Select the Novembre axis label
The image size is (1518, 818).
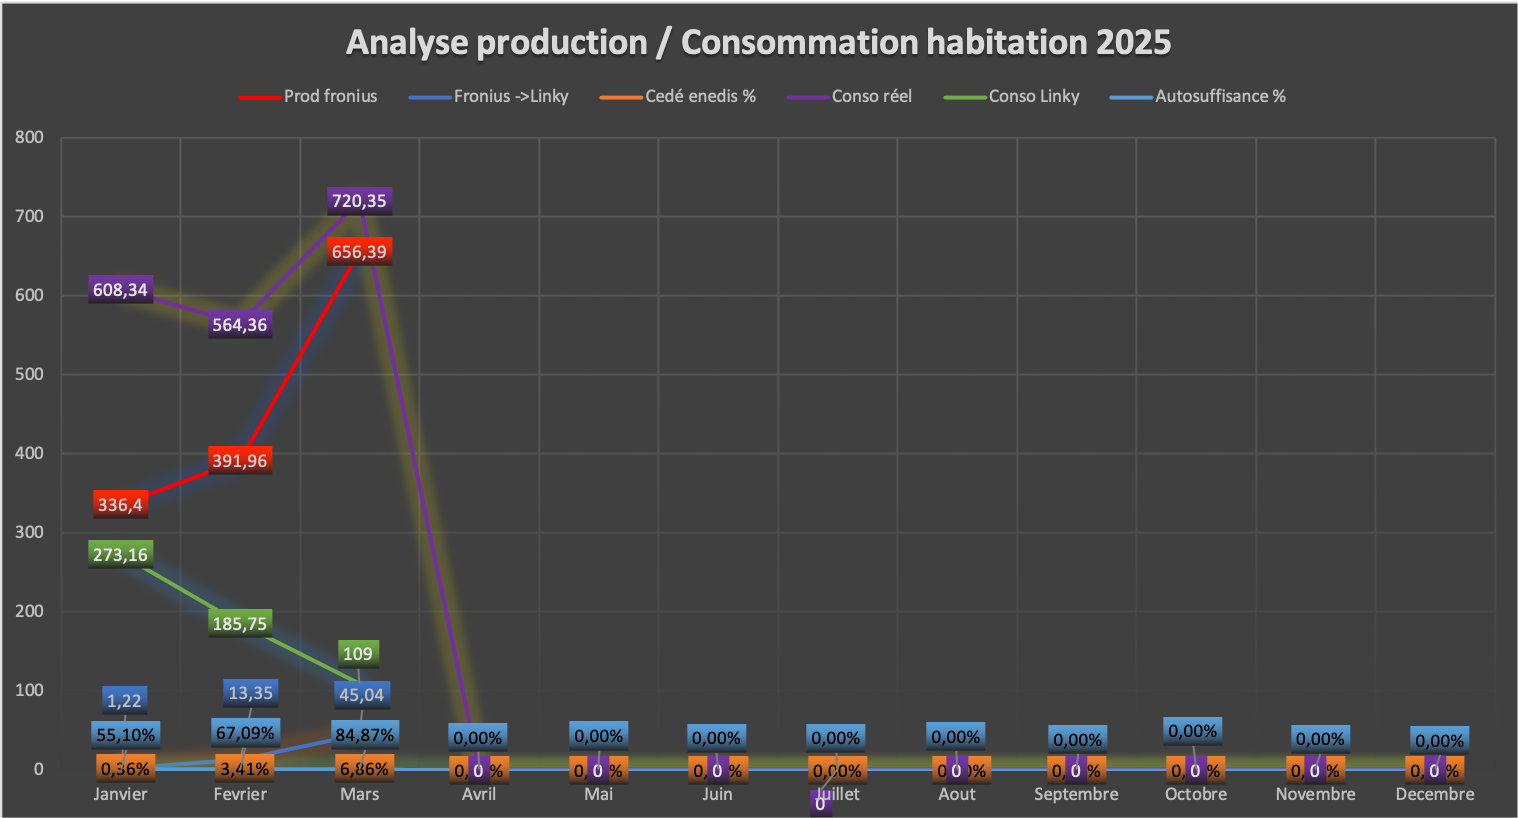(1316, 794)
